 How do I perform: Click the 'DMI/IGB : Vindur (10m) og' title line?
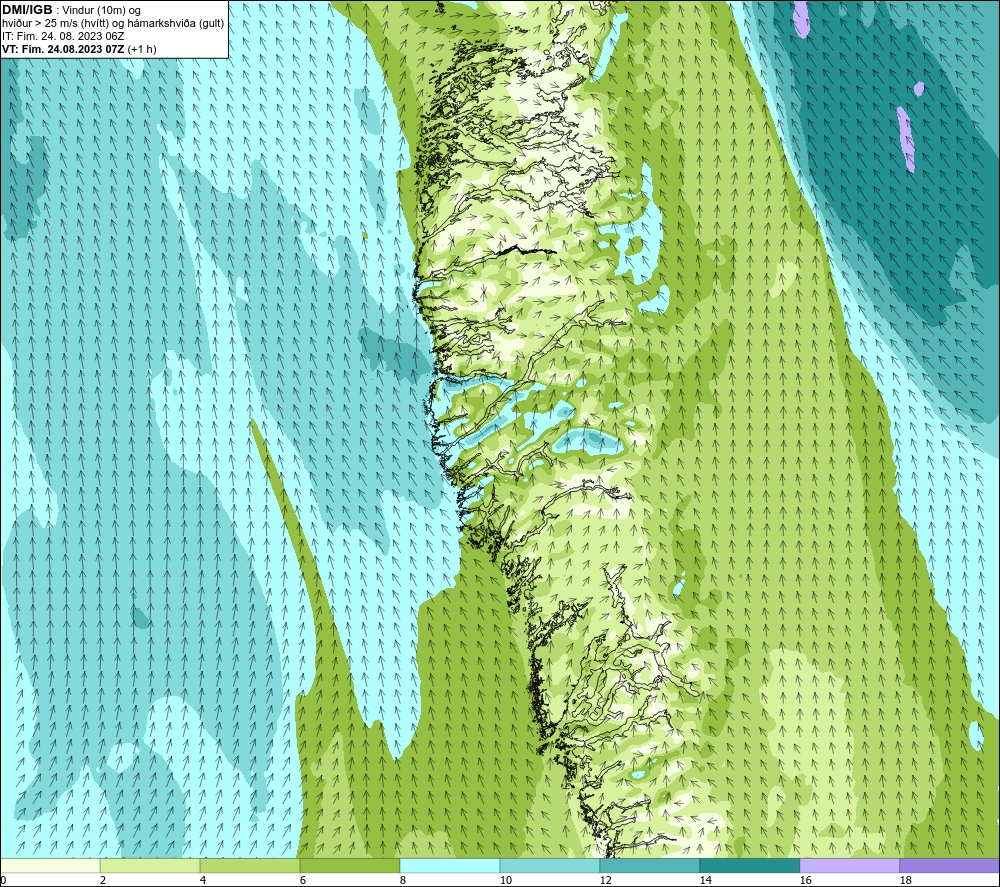click(x=71, y=10)
